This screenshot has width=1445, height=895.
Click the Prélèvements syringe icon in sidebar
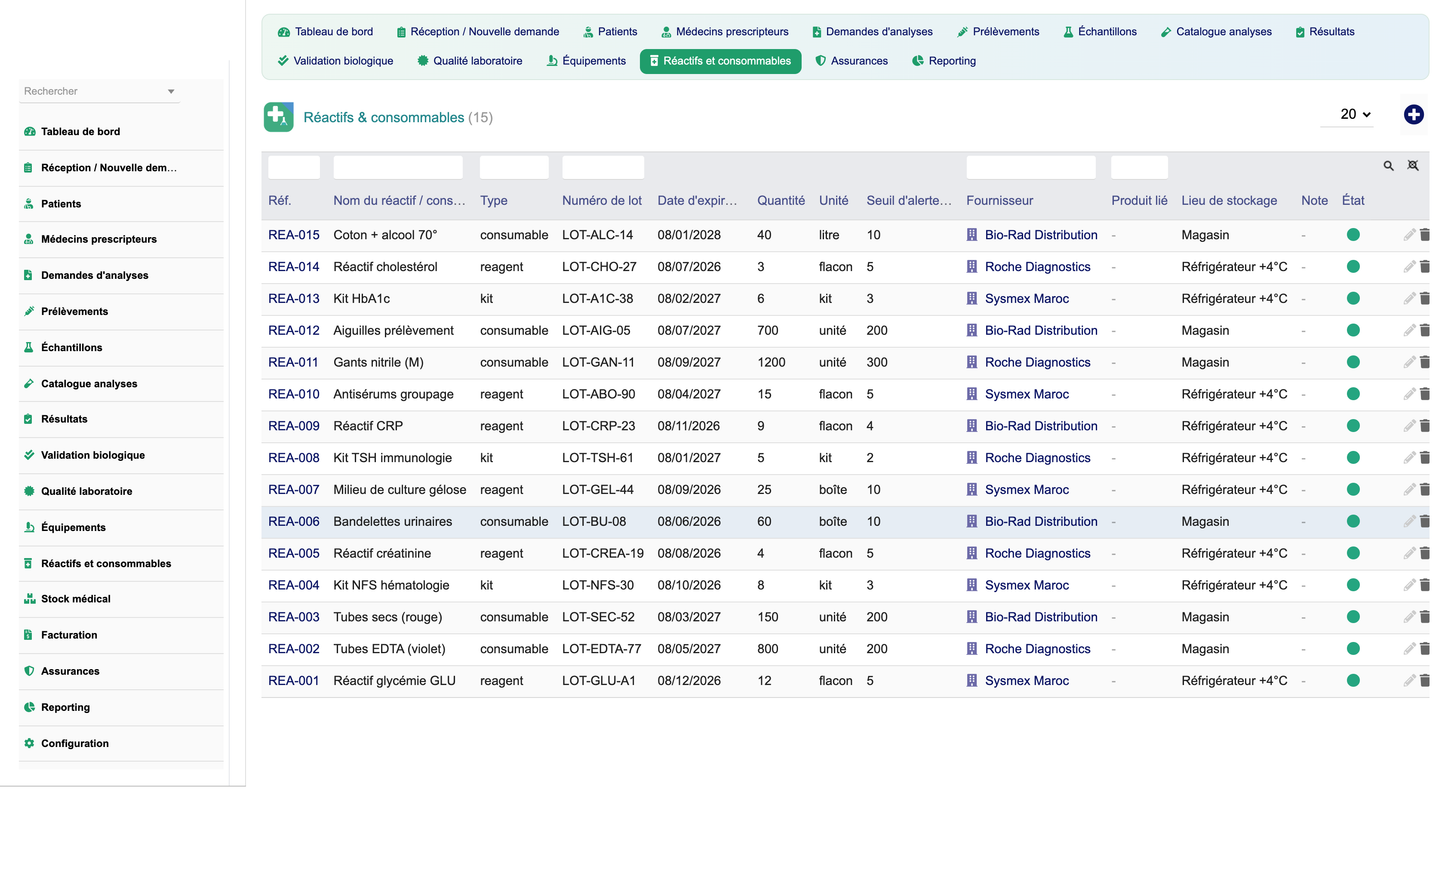pyautogui.click(x=29, y=312)
